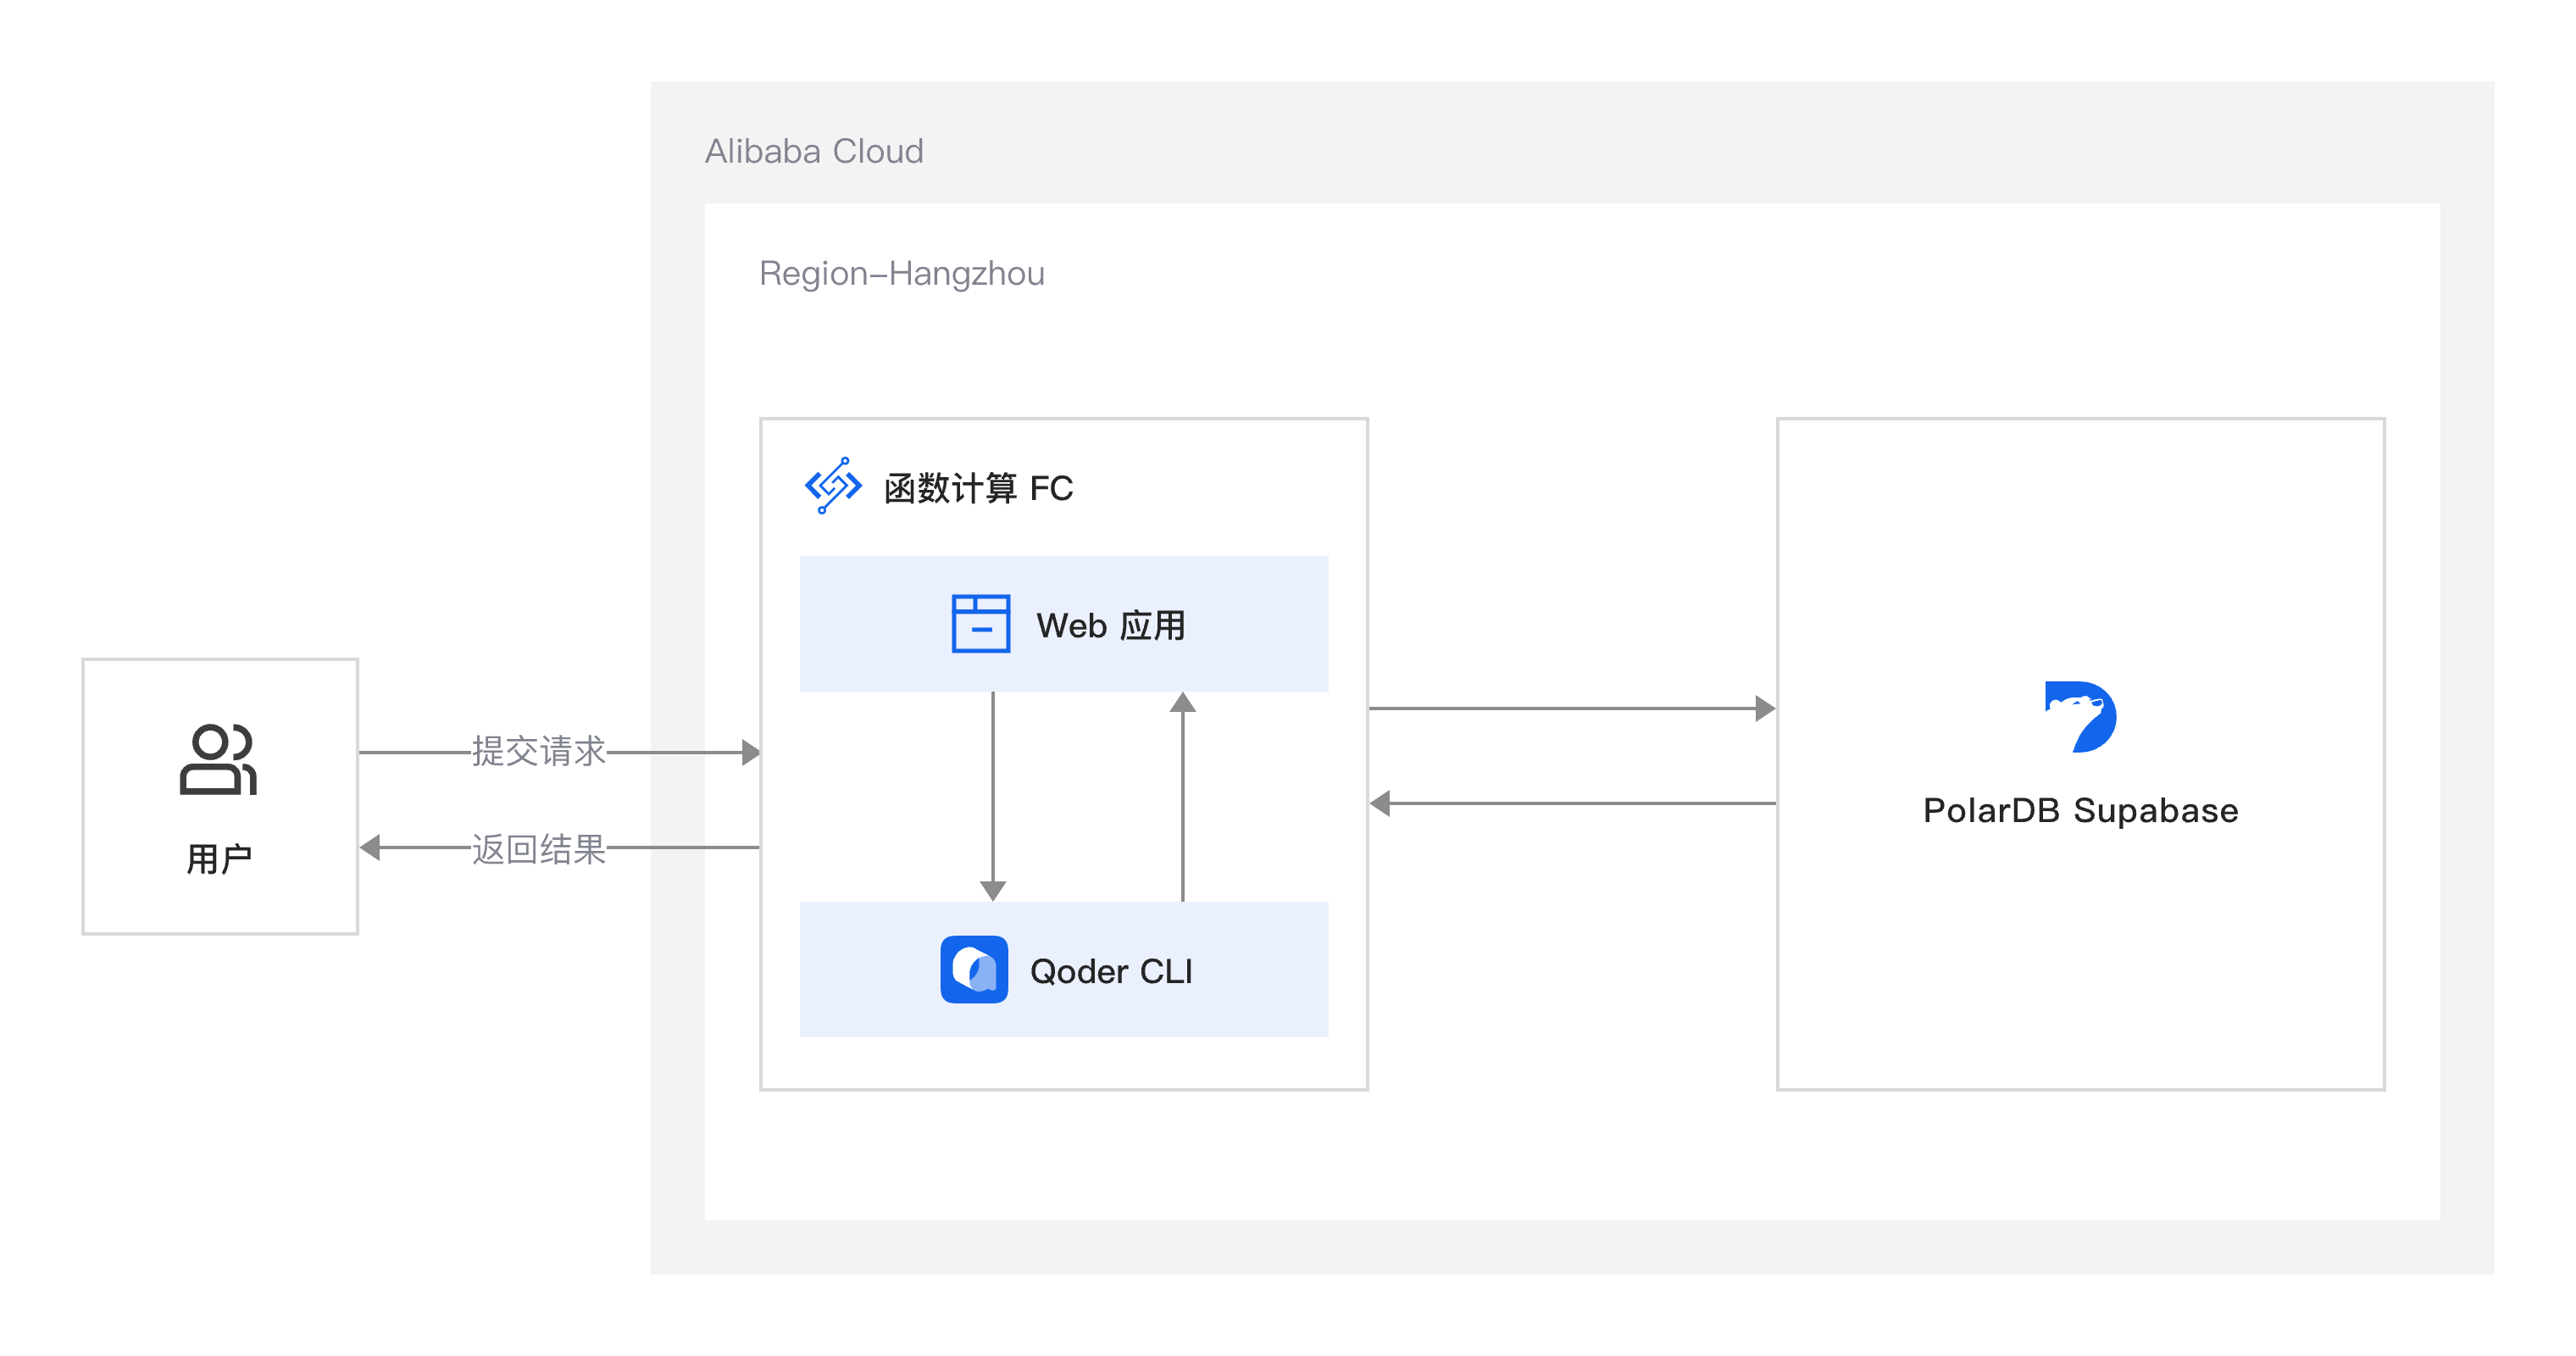
Task: Click arrowhead returning from PolarDB to FC
Action: point(1381,803)
